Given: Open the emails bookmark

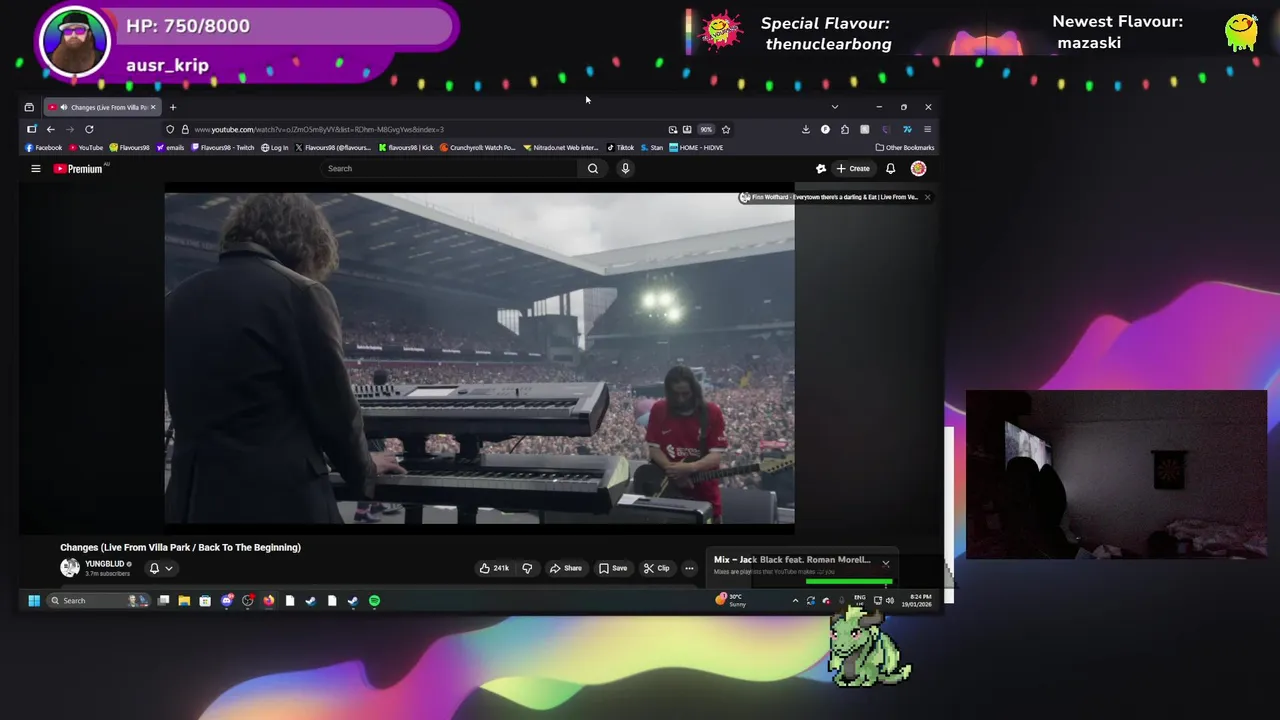Looking at the screenshot, I should pos(170,148).
